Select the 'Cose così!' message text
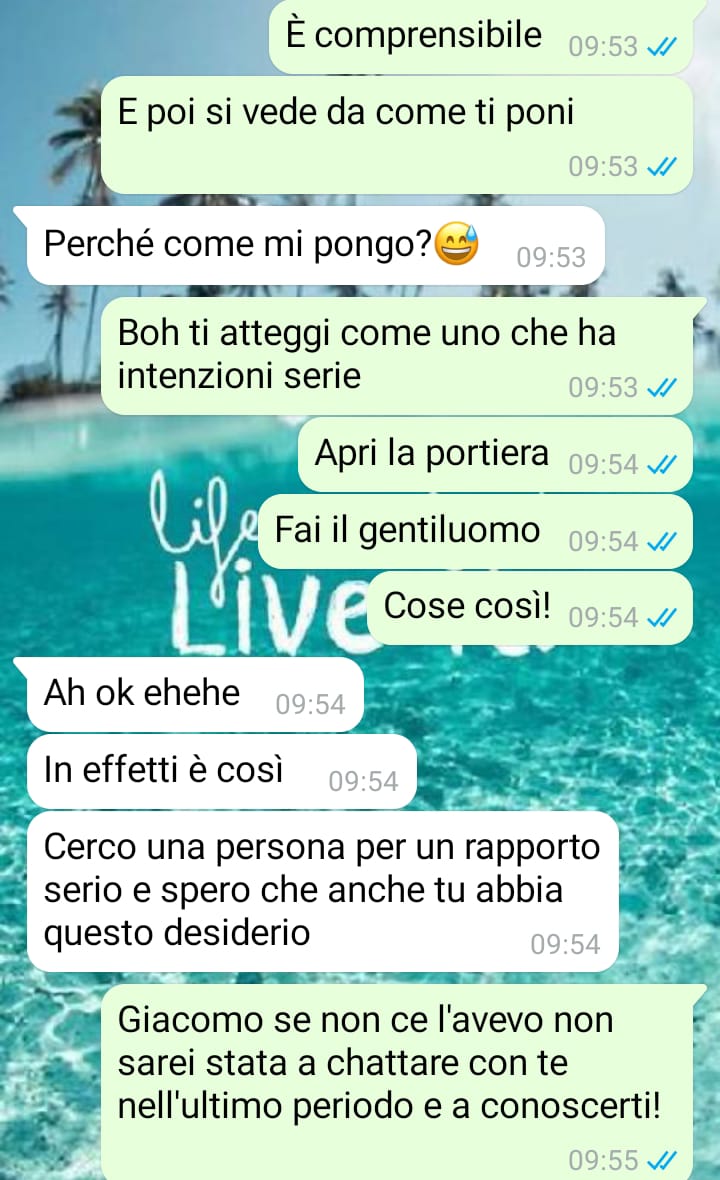 tap(467, 606)
